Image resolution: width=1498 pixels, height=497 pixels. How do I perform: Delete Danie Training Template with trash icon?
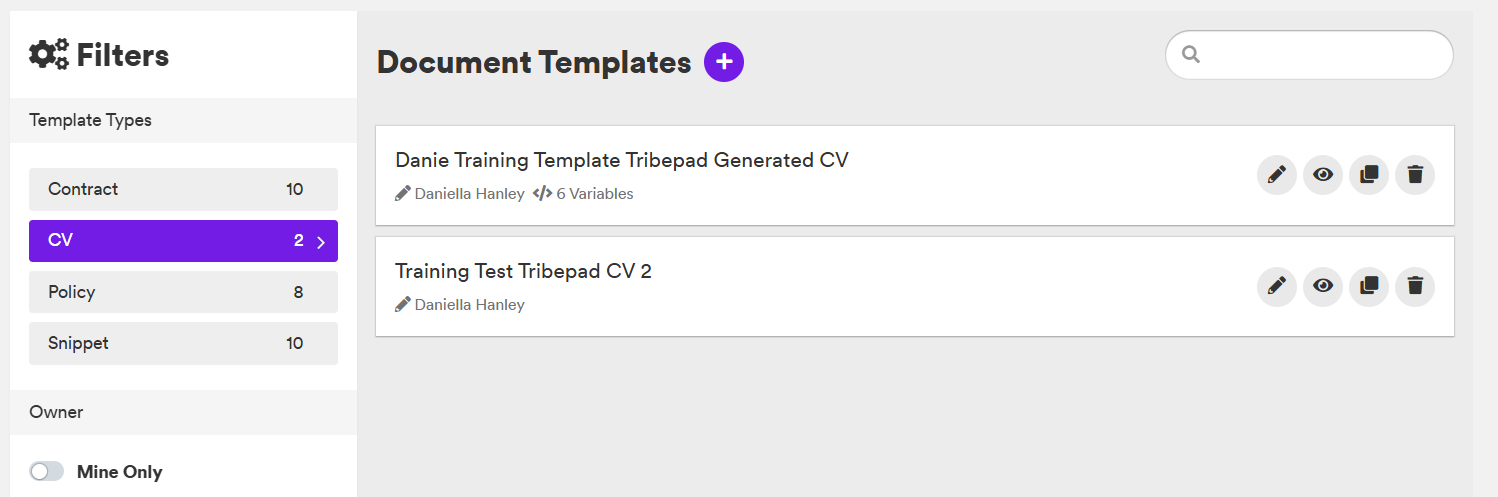[x=1415, y=175]
